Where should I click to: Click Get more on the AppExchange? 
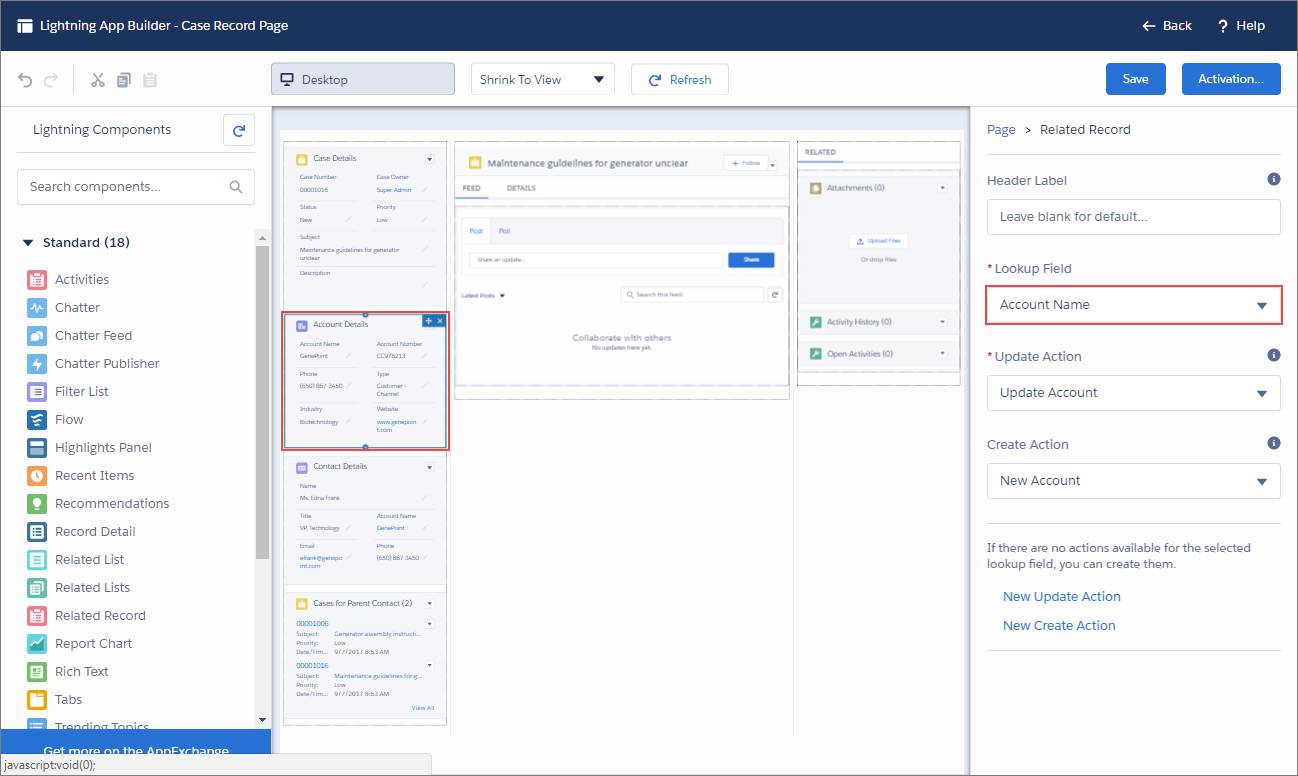136,752
